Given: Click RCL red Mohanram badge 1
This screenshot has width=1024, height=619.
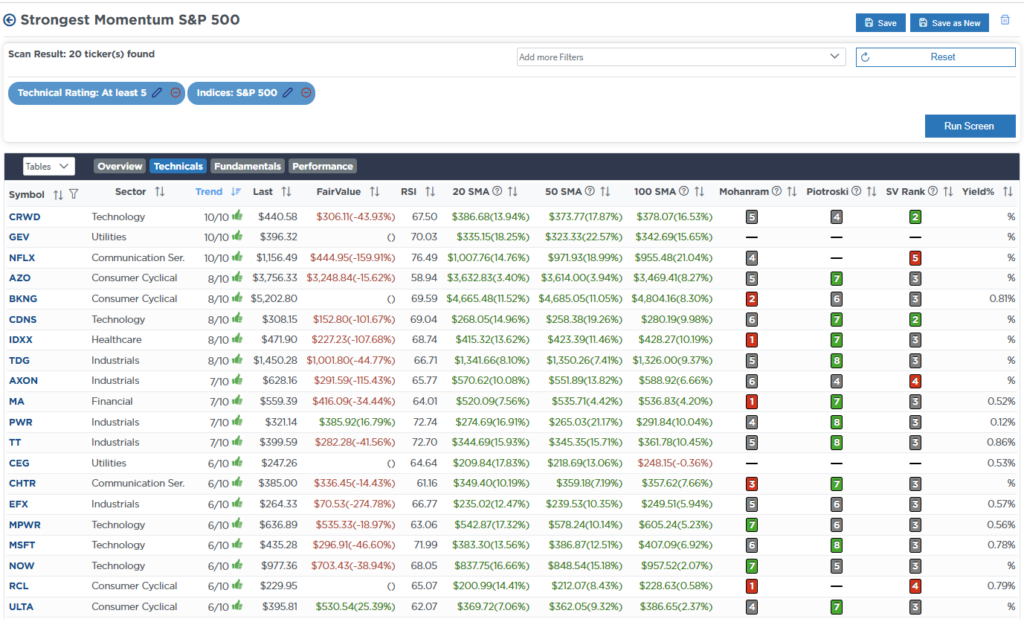Looking at the screenshot, I should click(x=752, y=586).
